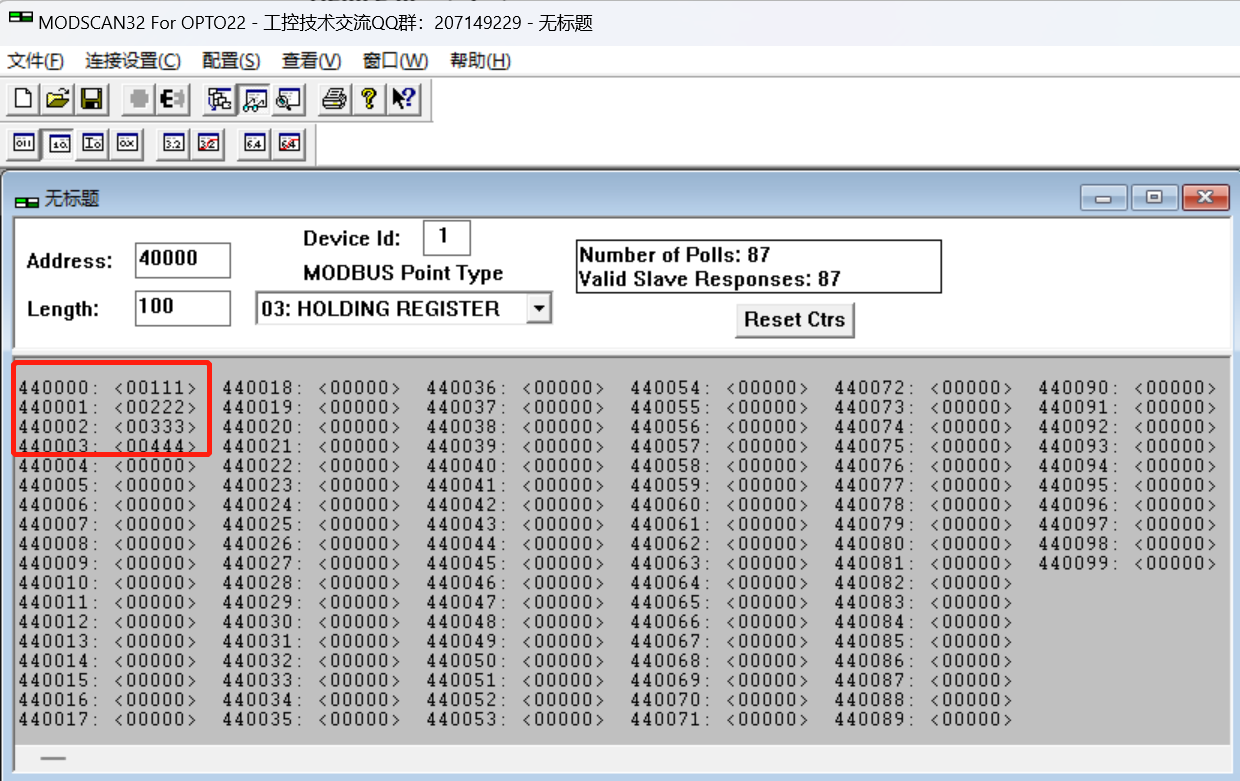Select register 440009 value
1240x781 pixels.
pyautogui.click(x=156, y=563)
